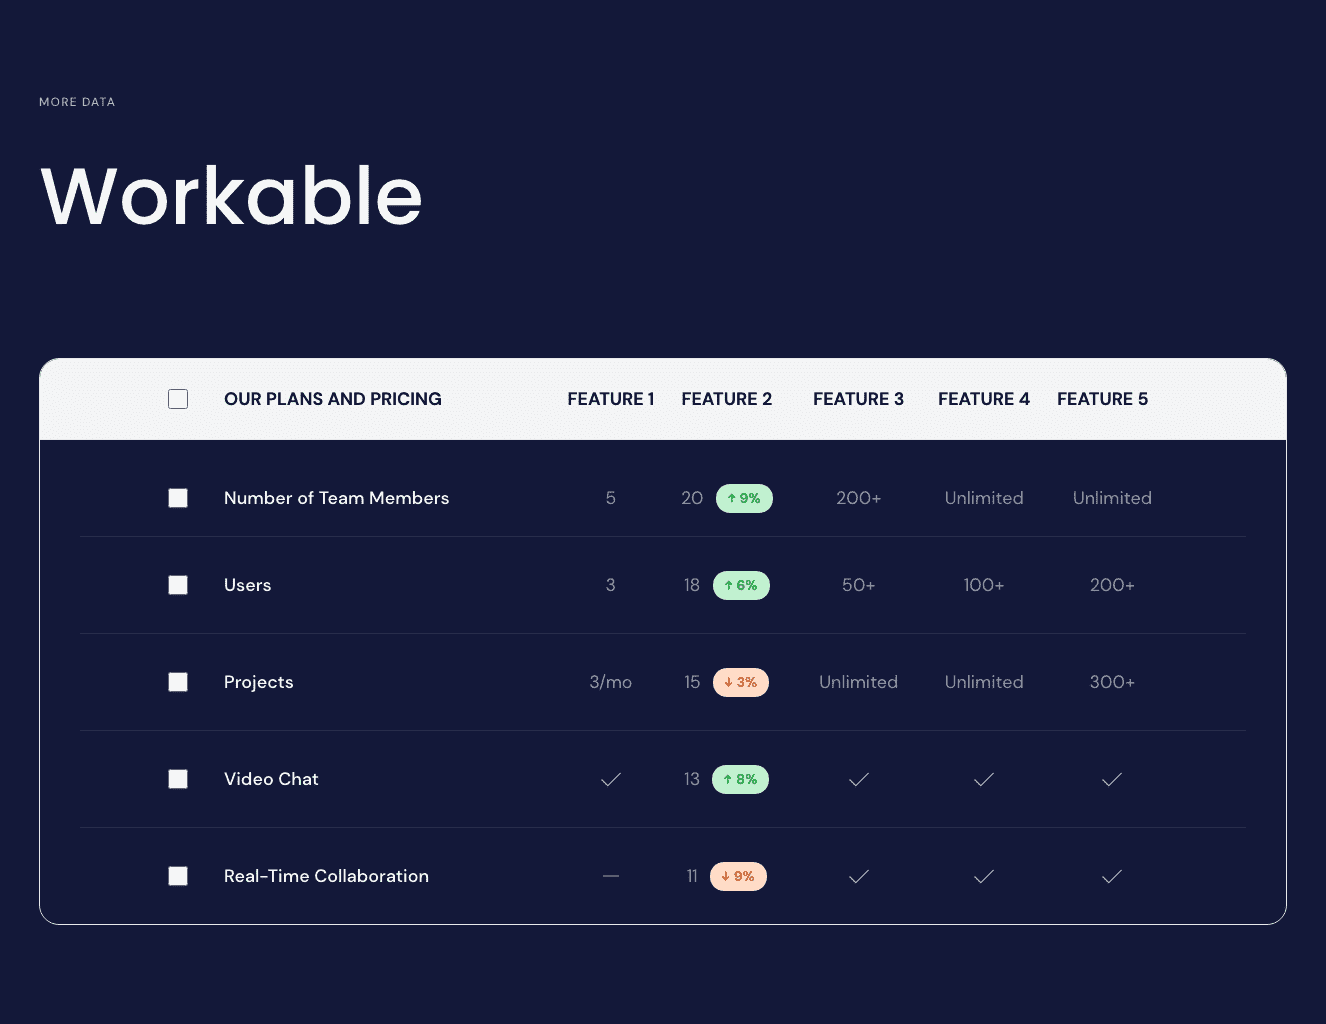Screen dimensions: 1326x1024
Task: Click the red 3% decrease badge
Action: coord(740,682)
